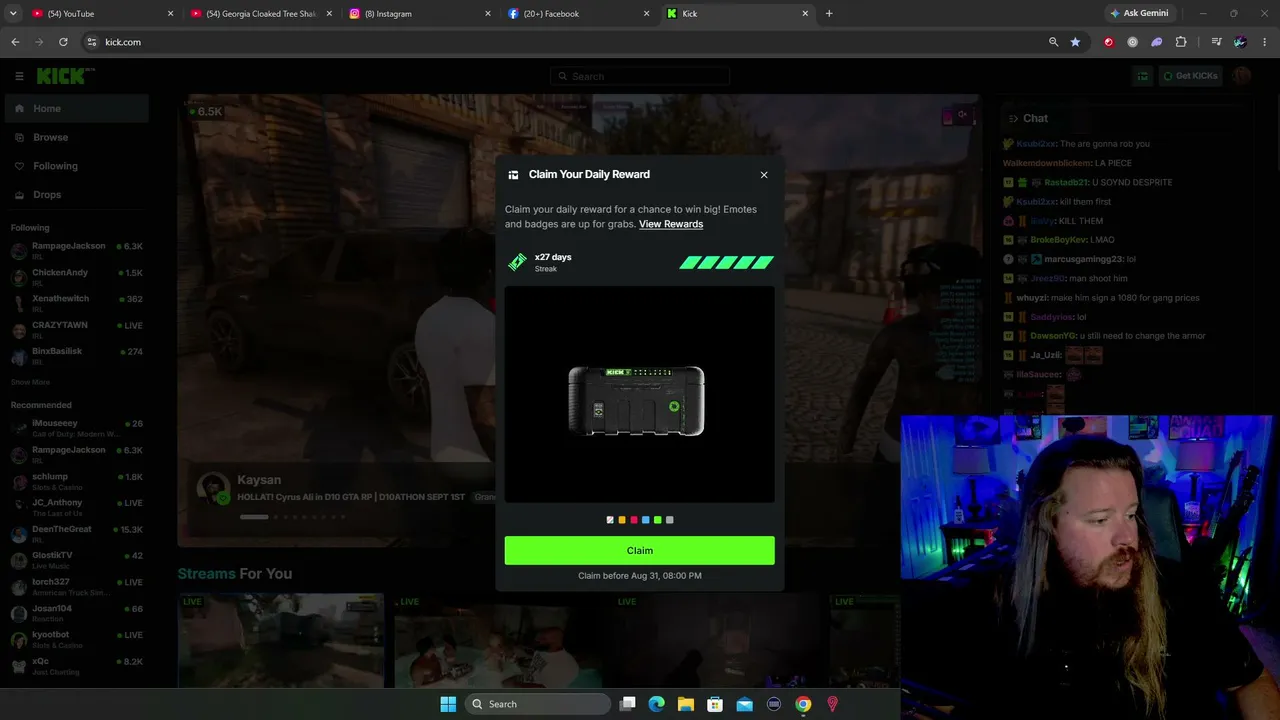Open the zoom magnifier in the address bar
Screen dimensions: 1280x720
pos(1053,42)
